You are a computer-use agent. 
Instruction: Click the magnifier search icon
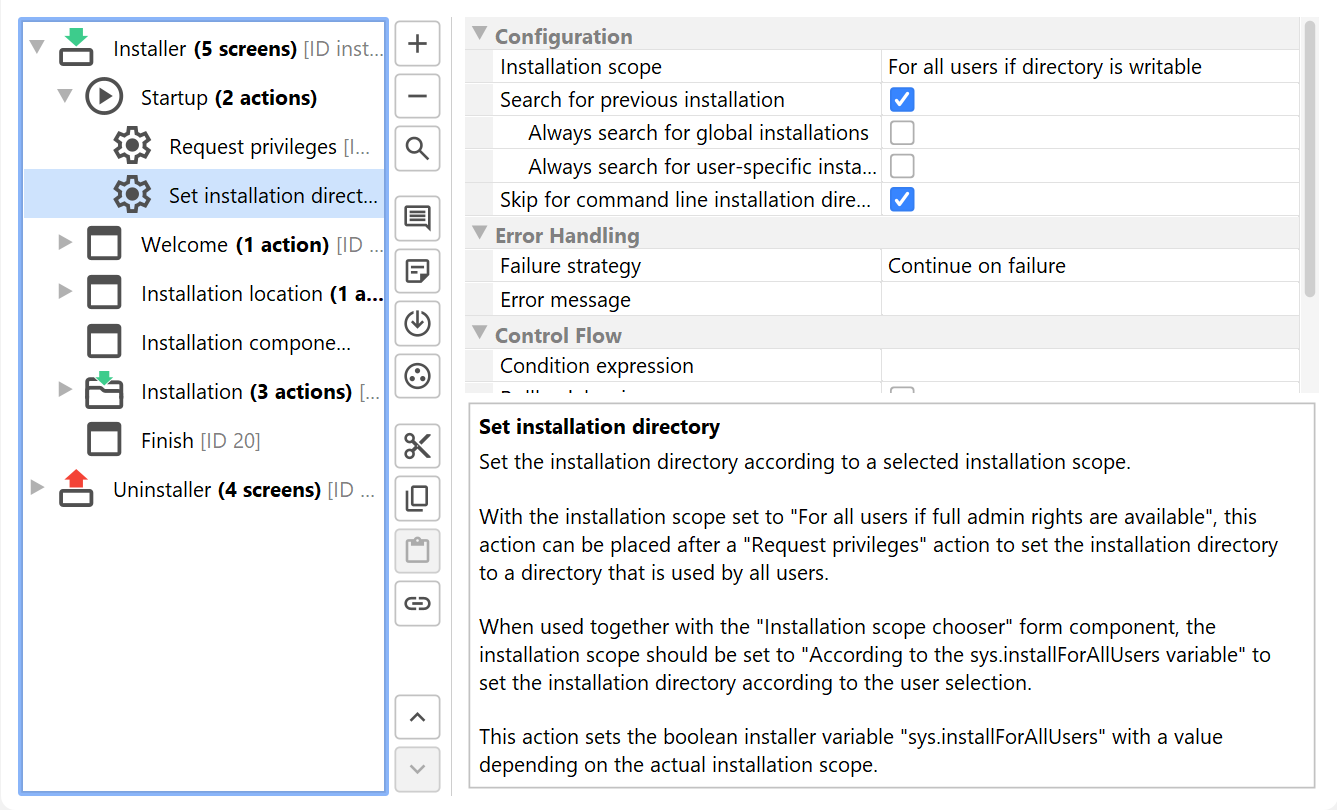[x=418, y=150]
